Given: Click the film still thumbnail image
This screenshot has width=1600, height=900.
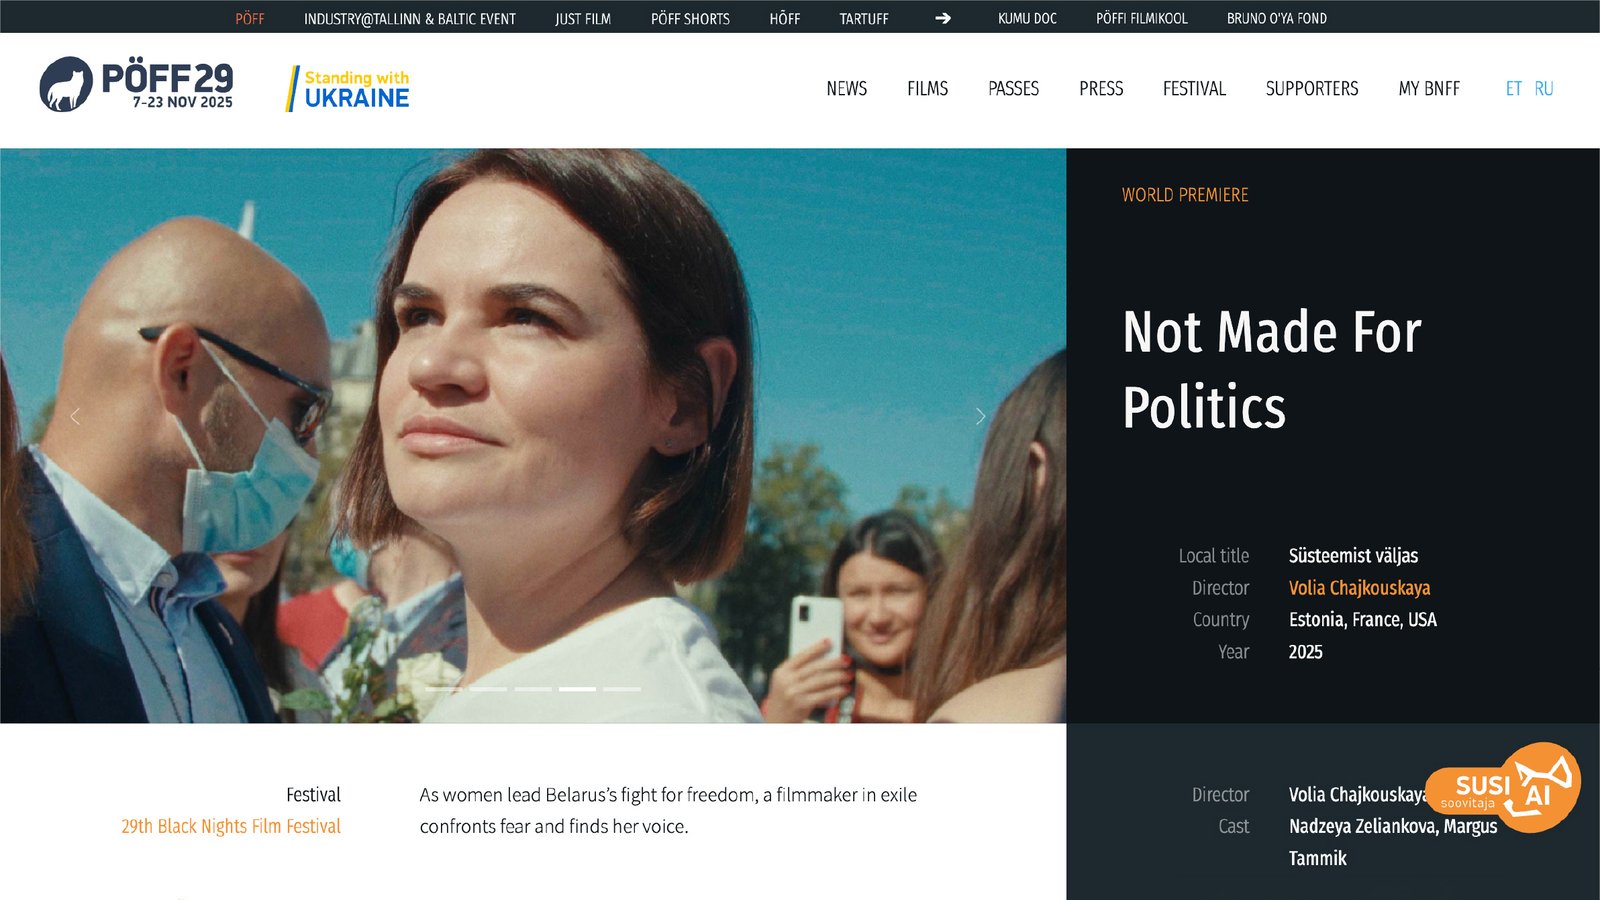Looking at the screenshot, I should coord(533,435).
